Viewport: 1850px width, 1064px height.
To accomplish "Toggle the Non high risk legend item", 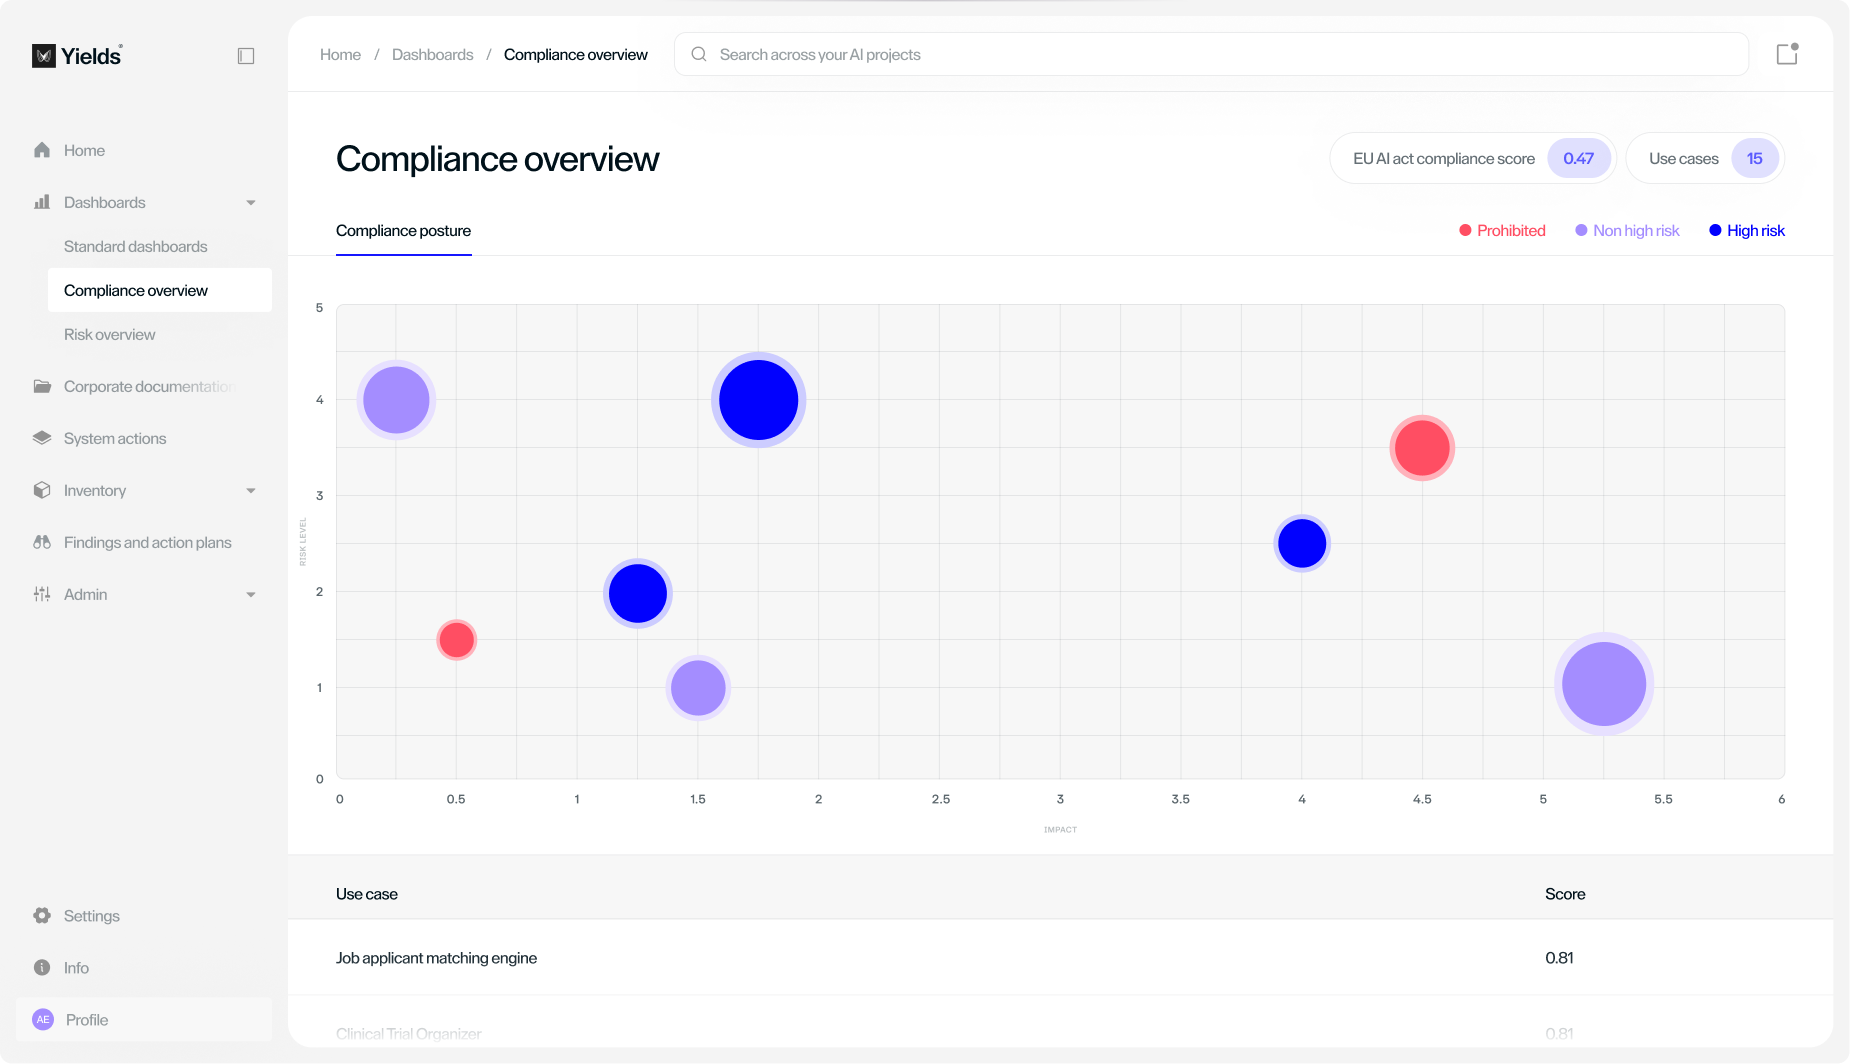I will [1627, 230].
